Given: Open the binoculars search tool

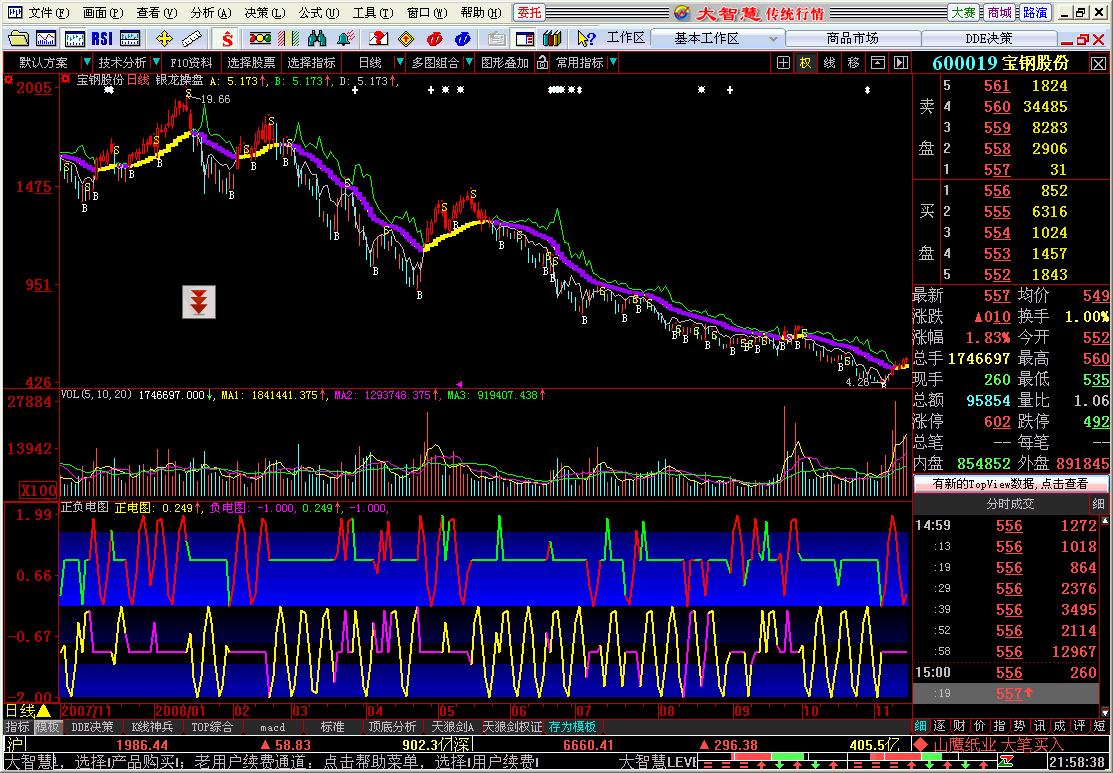Looking at the screenshot, I should (317, 38).
